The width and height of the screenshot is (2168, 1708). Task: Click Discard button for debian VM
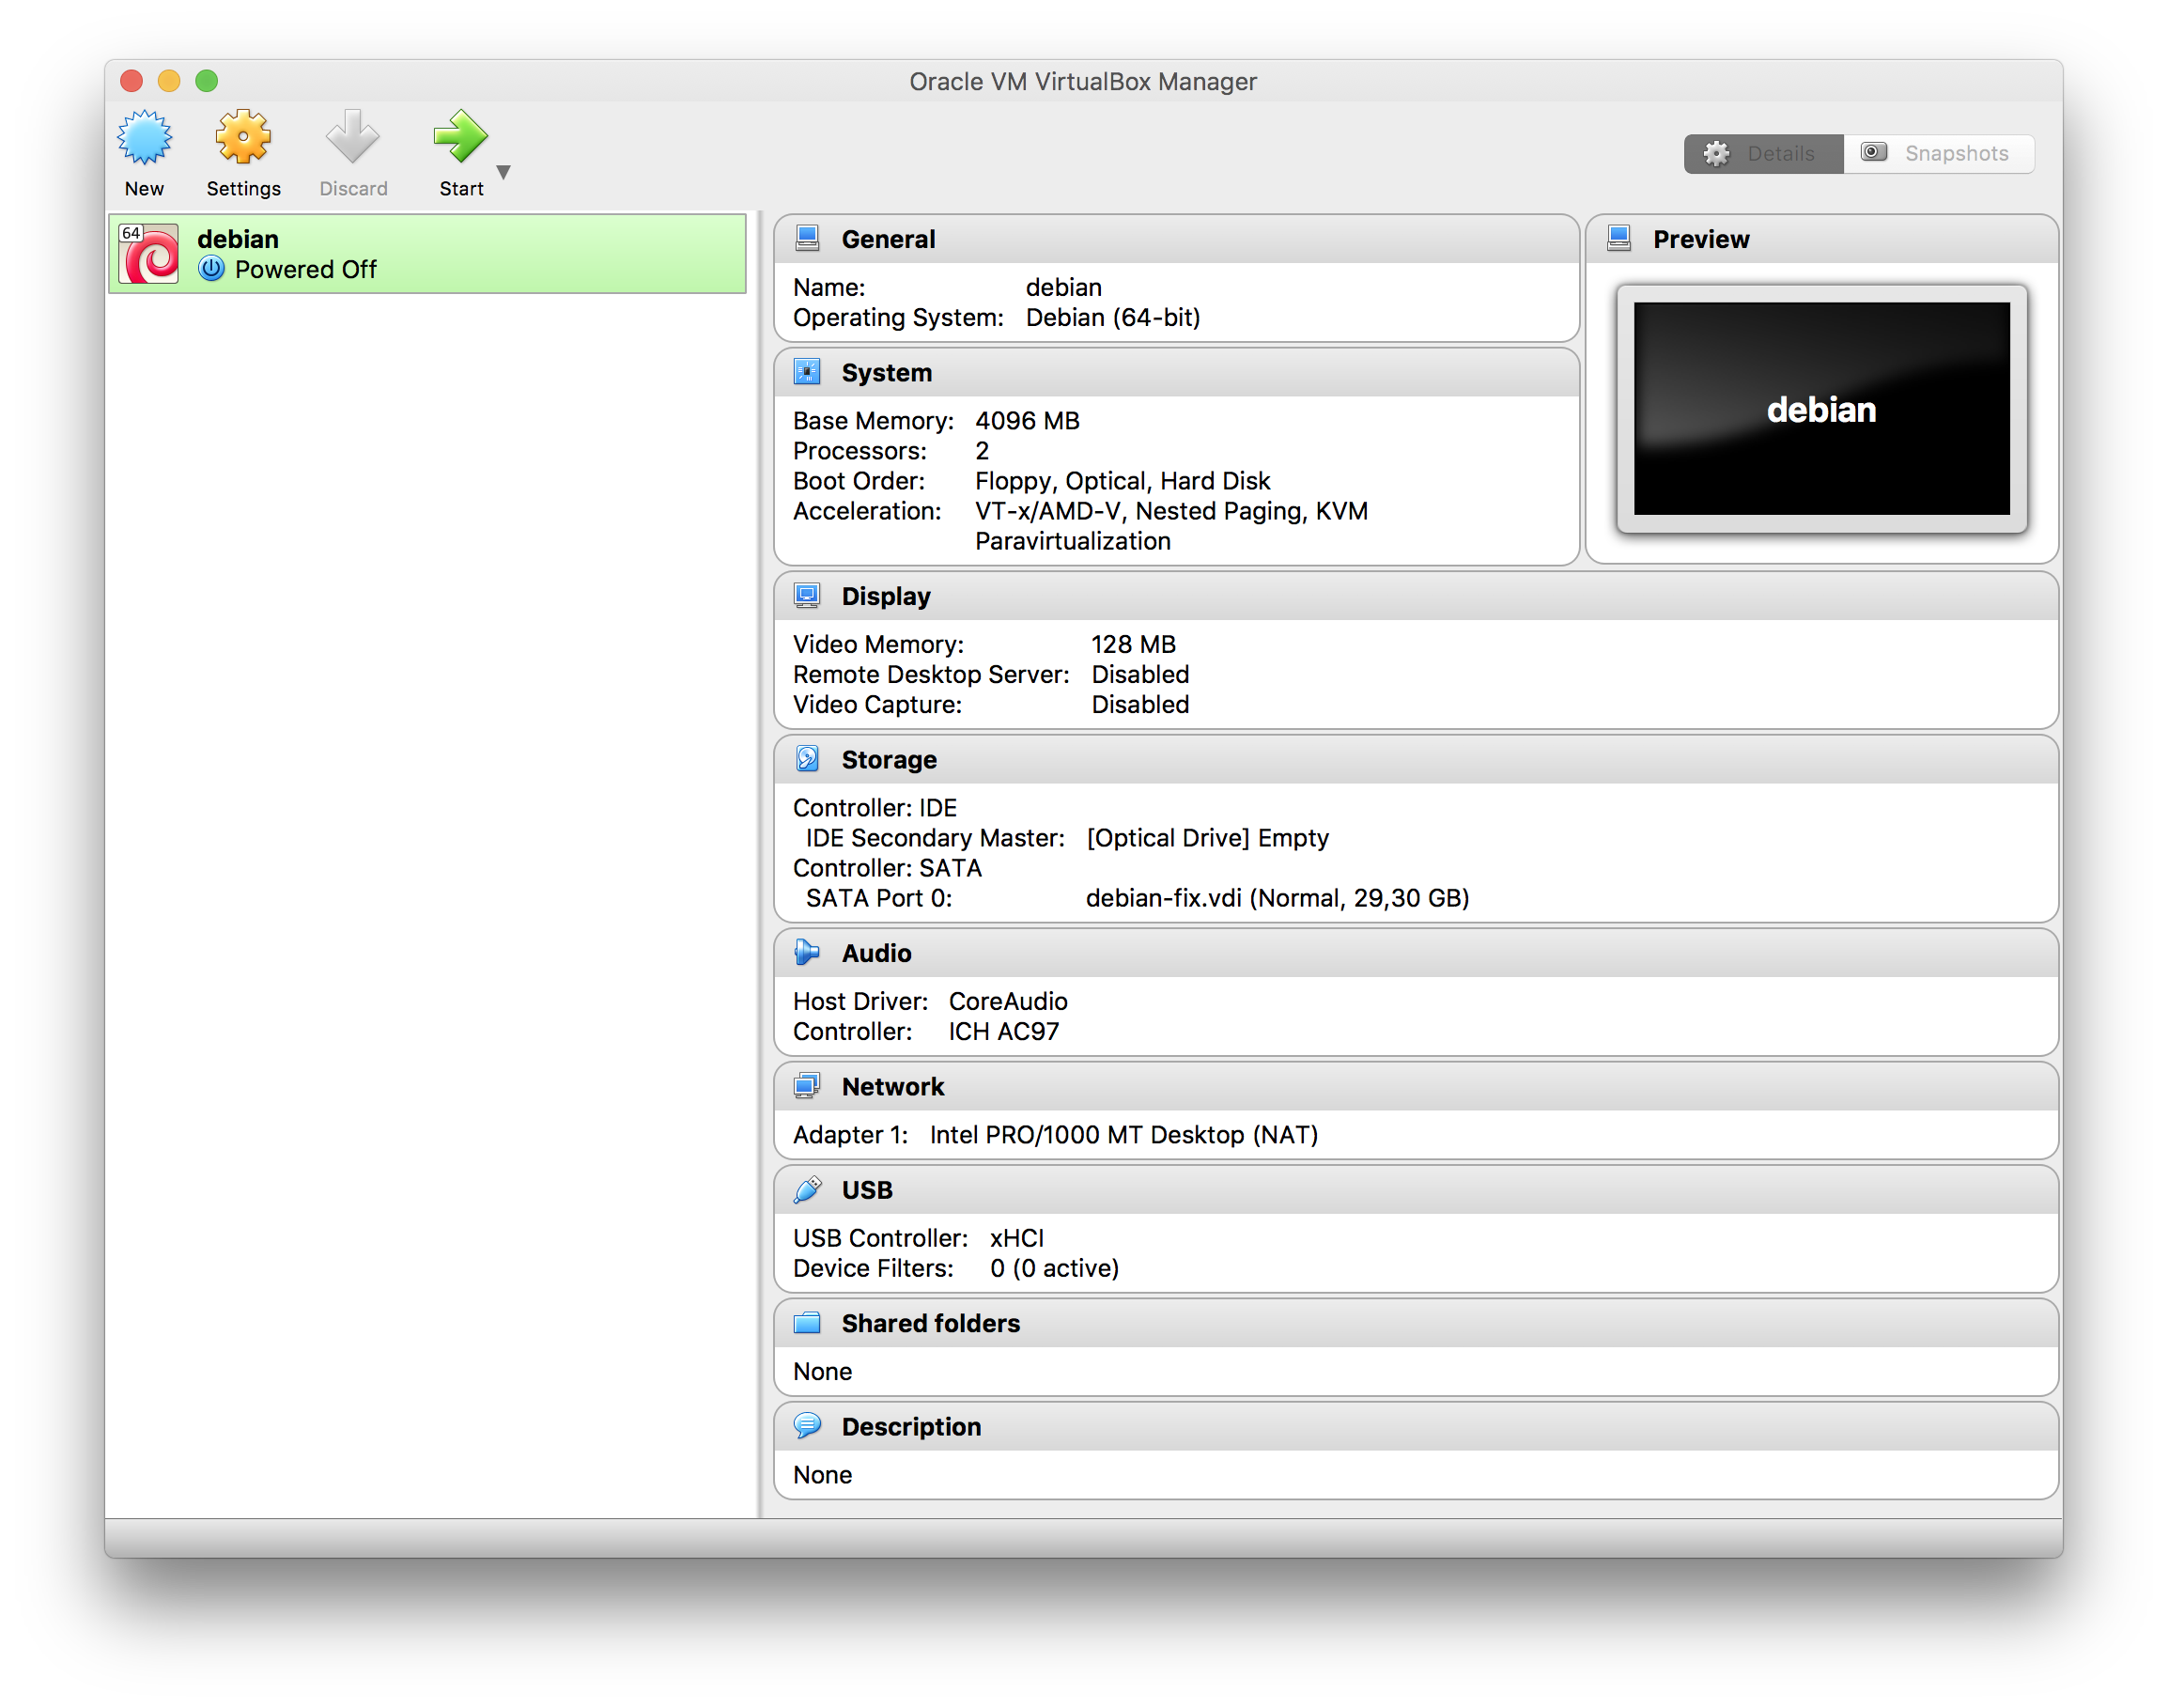click(x=352, y=151)
